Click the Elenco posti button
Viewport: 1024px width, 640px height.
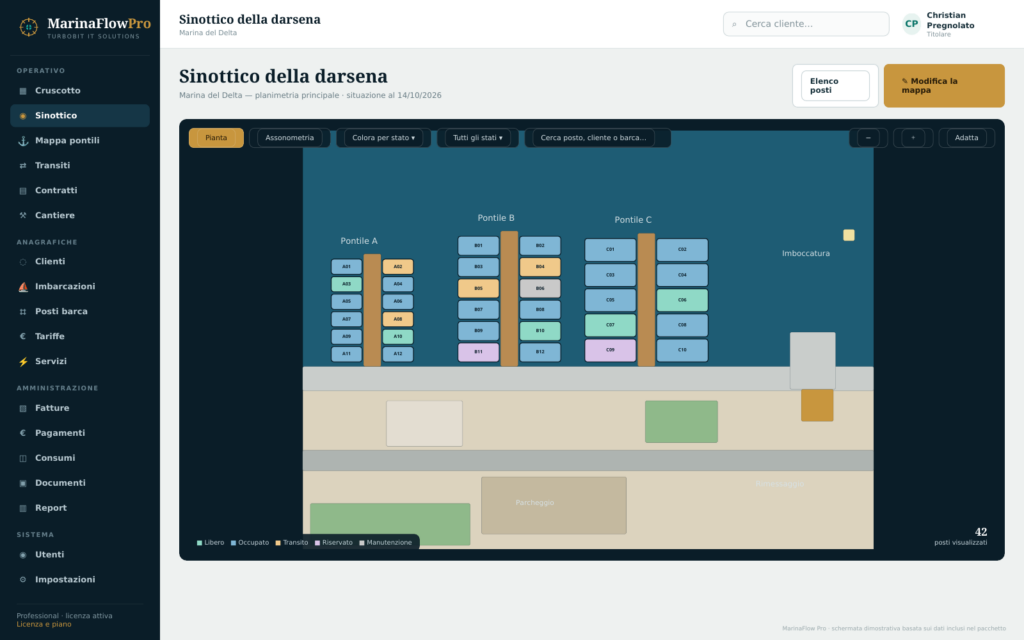click(835, 86)
